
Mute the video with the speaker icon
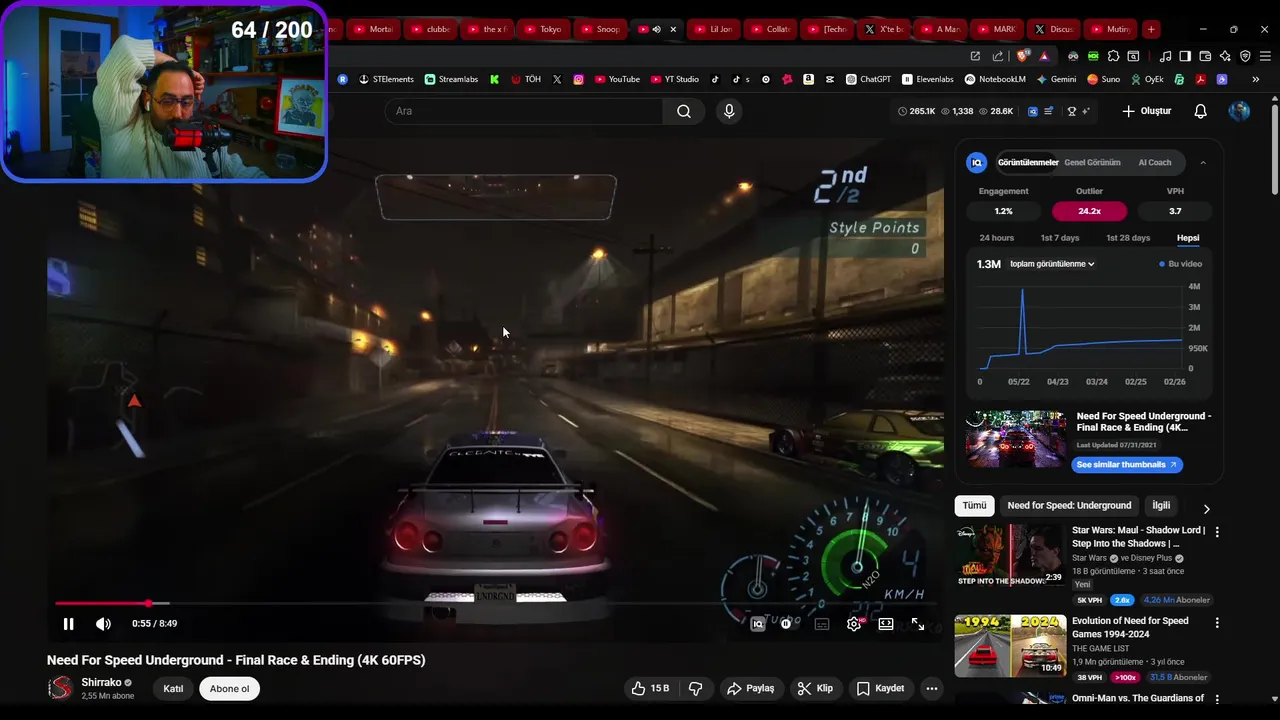[103, 624]
